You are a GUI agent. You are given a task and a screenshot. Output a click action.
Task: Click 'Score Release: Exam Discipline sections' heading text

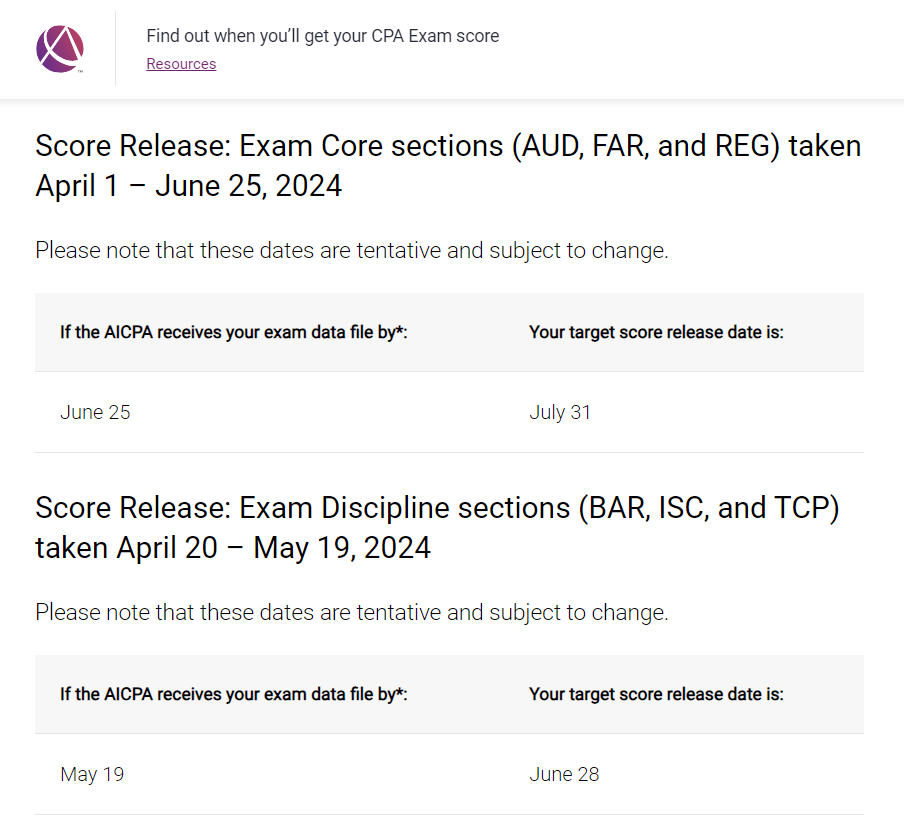303,508
